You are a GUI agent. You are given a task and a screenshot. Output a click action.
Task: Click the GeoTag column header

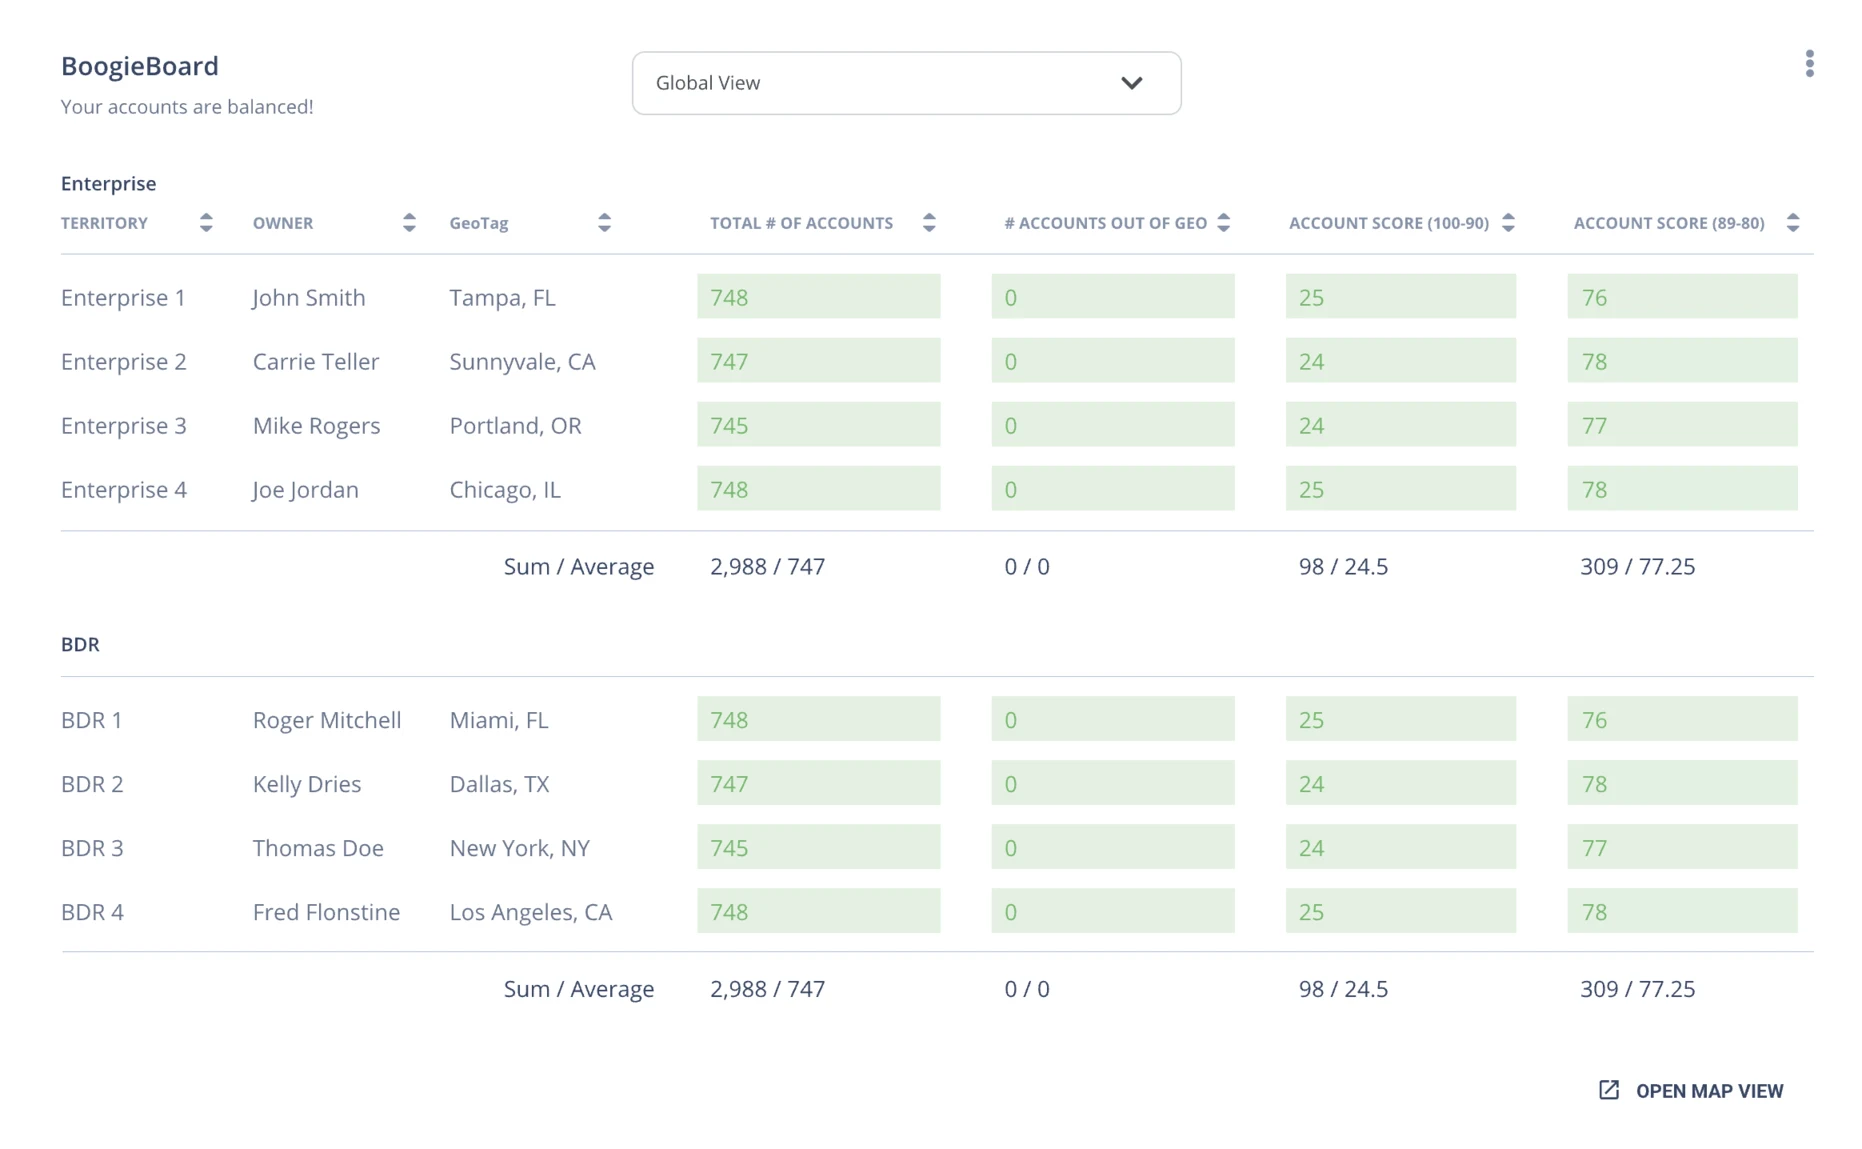click(479, 223)
